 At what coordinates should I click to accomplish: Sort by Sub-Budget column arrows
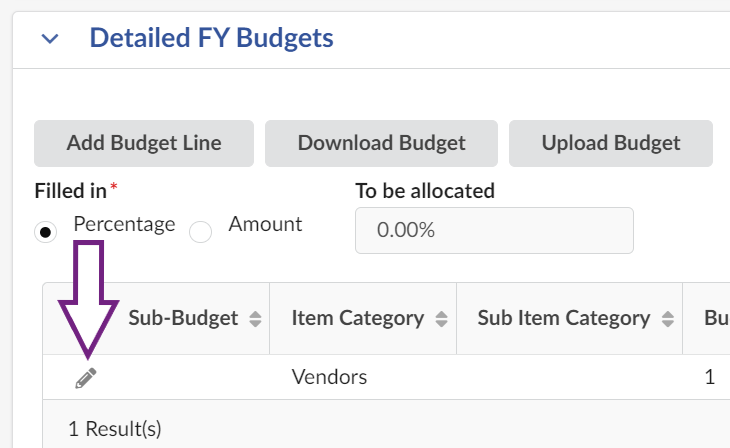255,319
